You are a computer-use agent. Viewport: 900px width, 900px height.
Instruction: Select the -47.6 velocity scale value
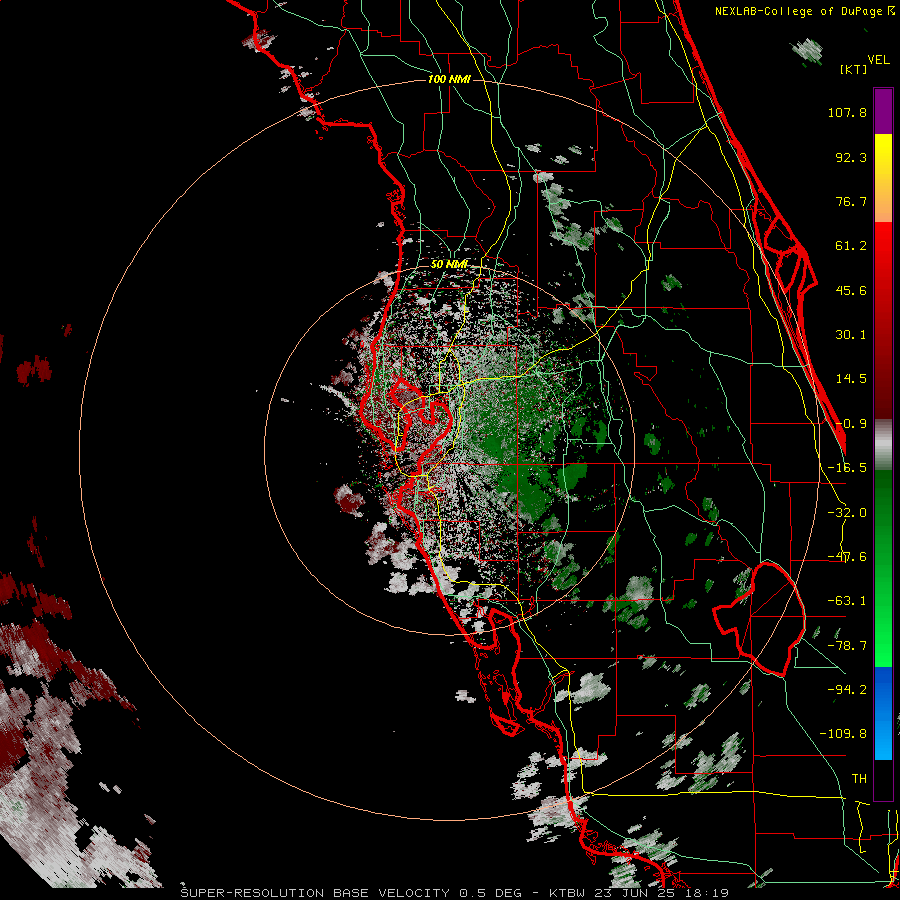point(847,557)
